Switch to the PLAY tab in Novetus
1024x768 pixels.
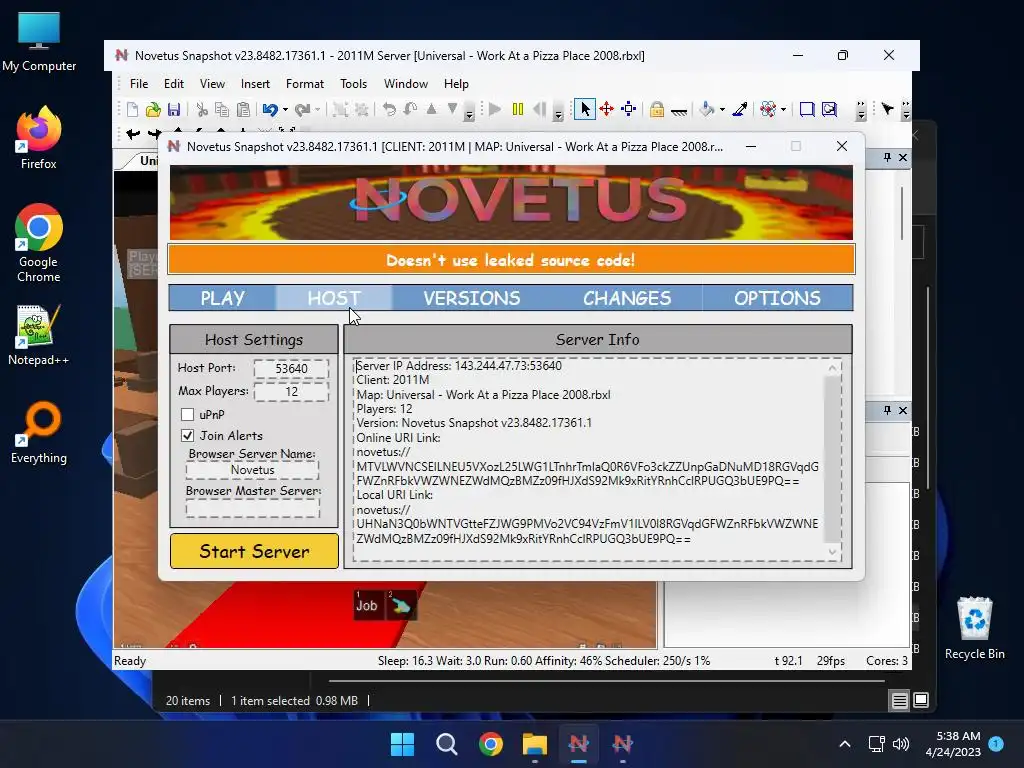223,298
